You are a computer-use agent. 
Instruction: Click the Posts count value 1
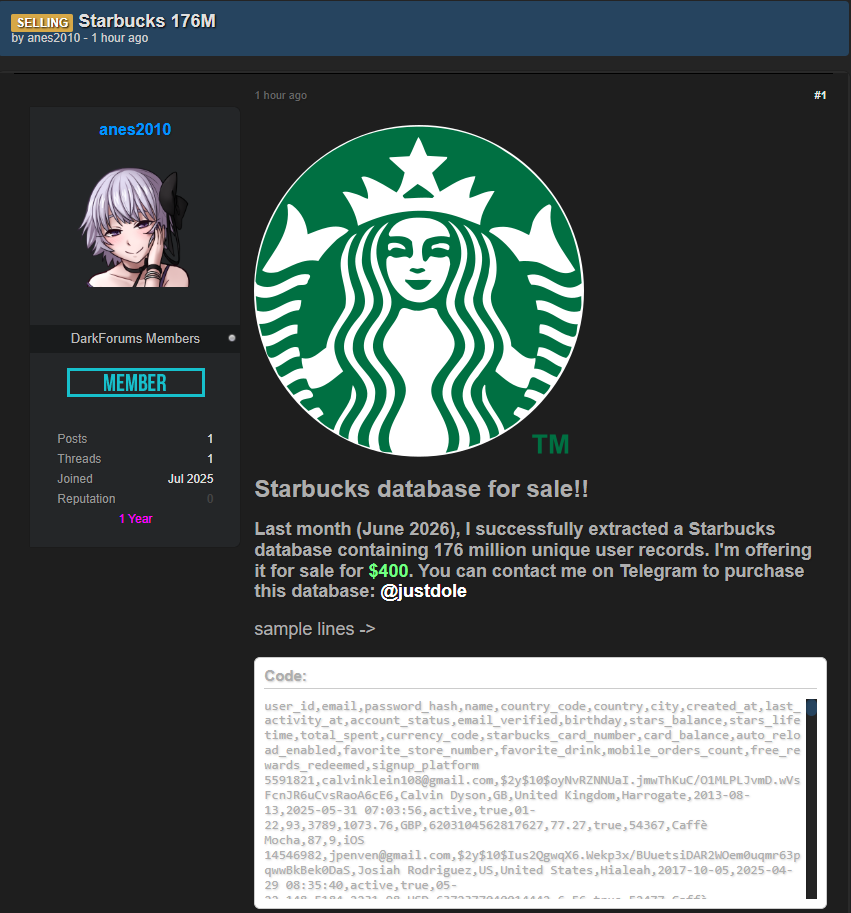[210, 438]
